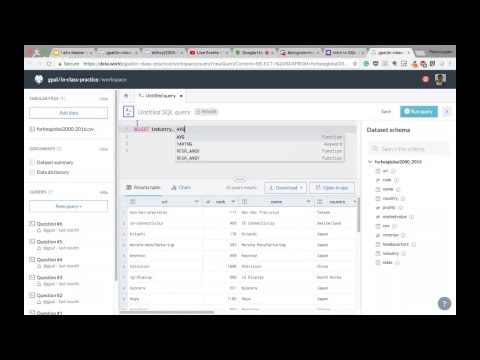480x360 pixels.
Task: Hide the Tabular Files section
Action: (104, 99)
